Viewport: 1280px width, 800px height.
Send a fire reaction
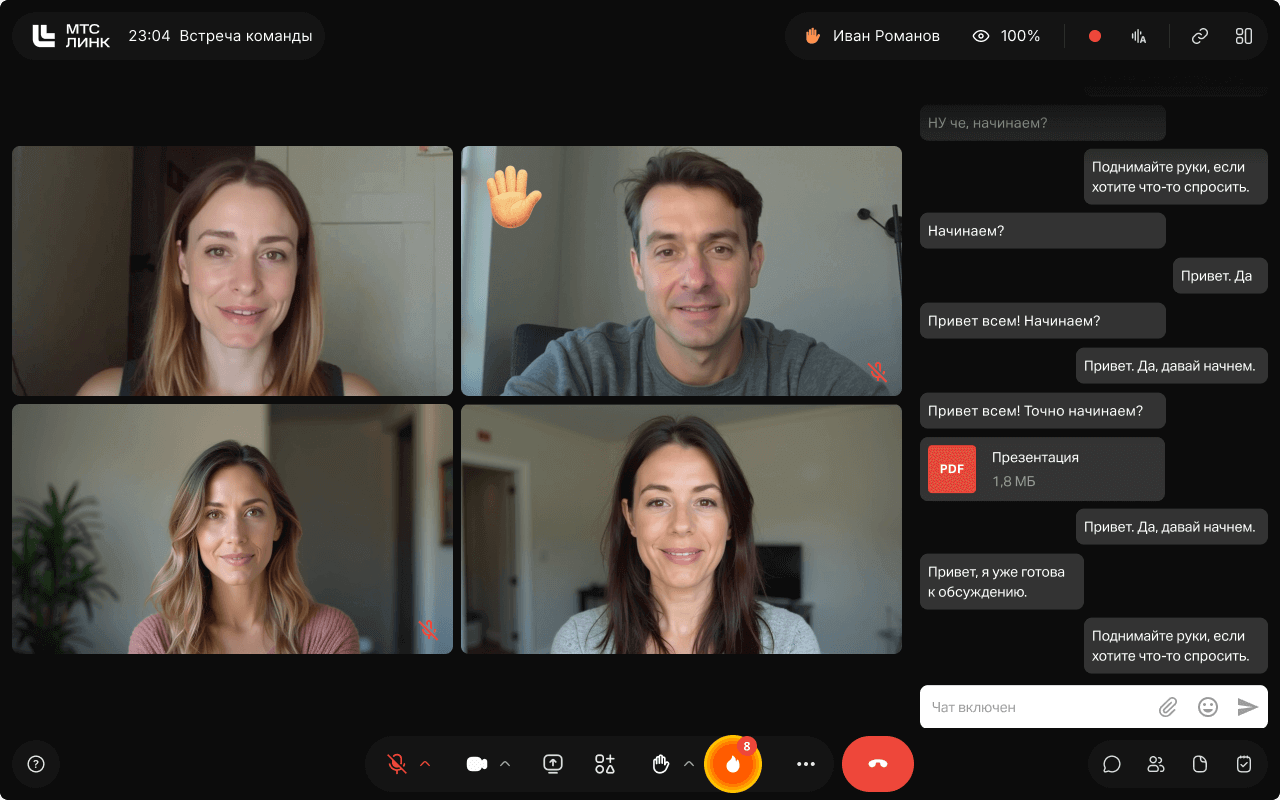(733, 764)
